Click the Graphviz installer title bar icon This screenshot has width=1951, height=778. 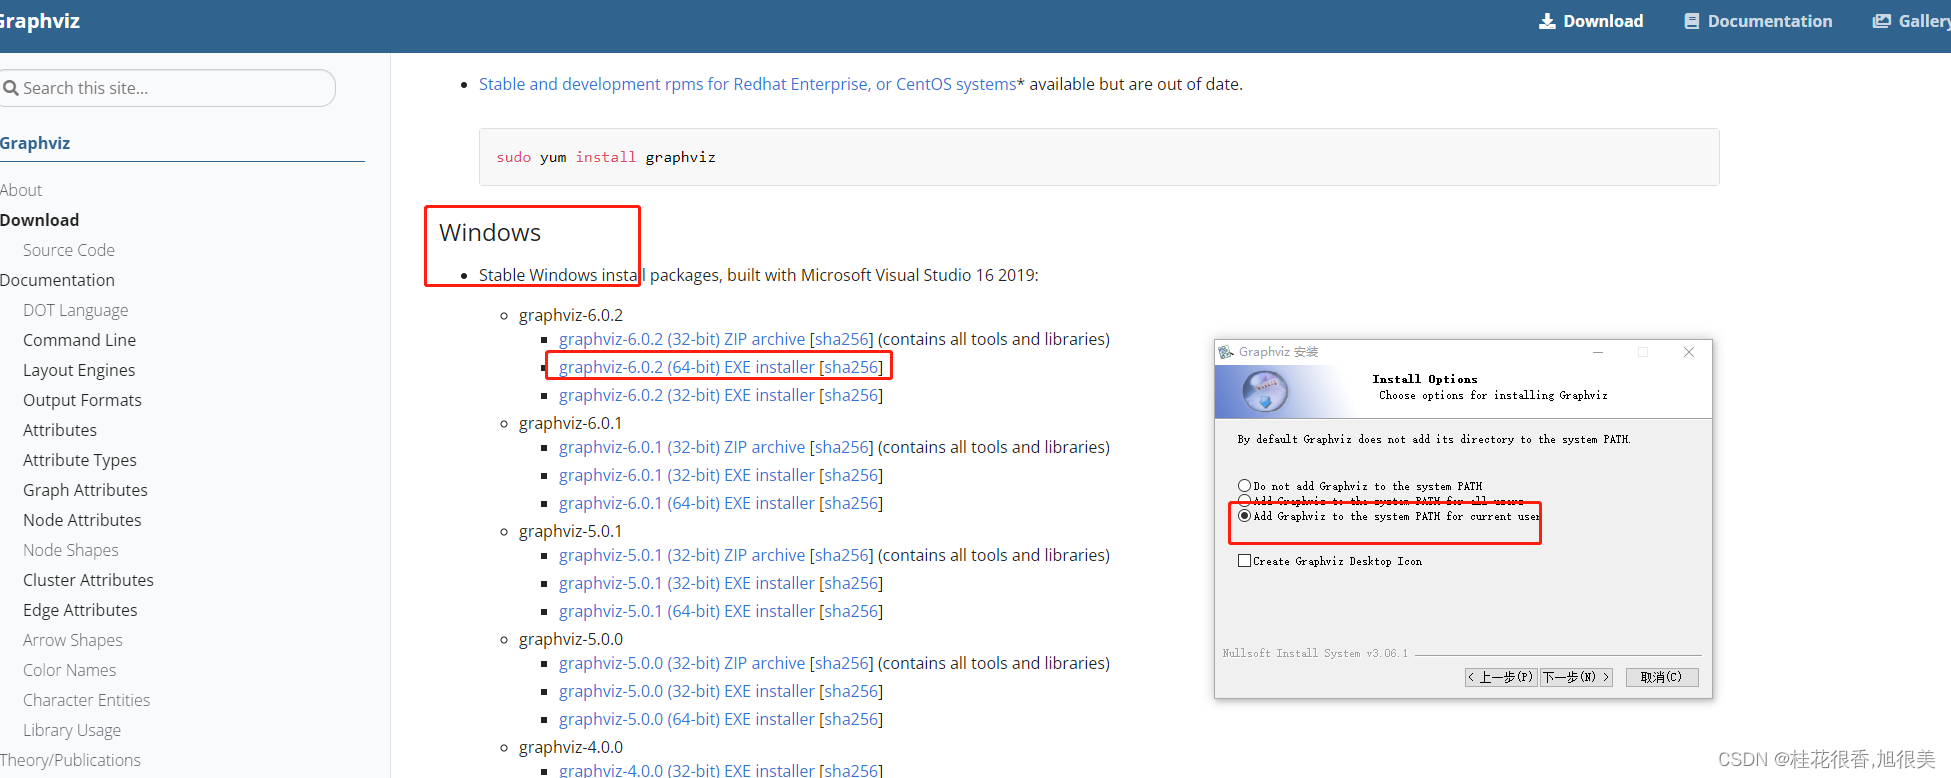coord(1226,352)
